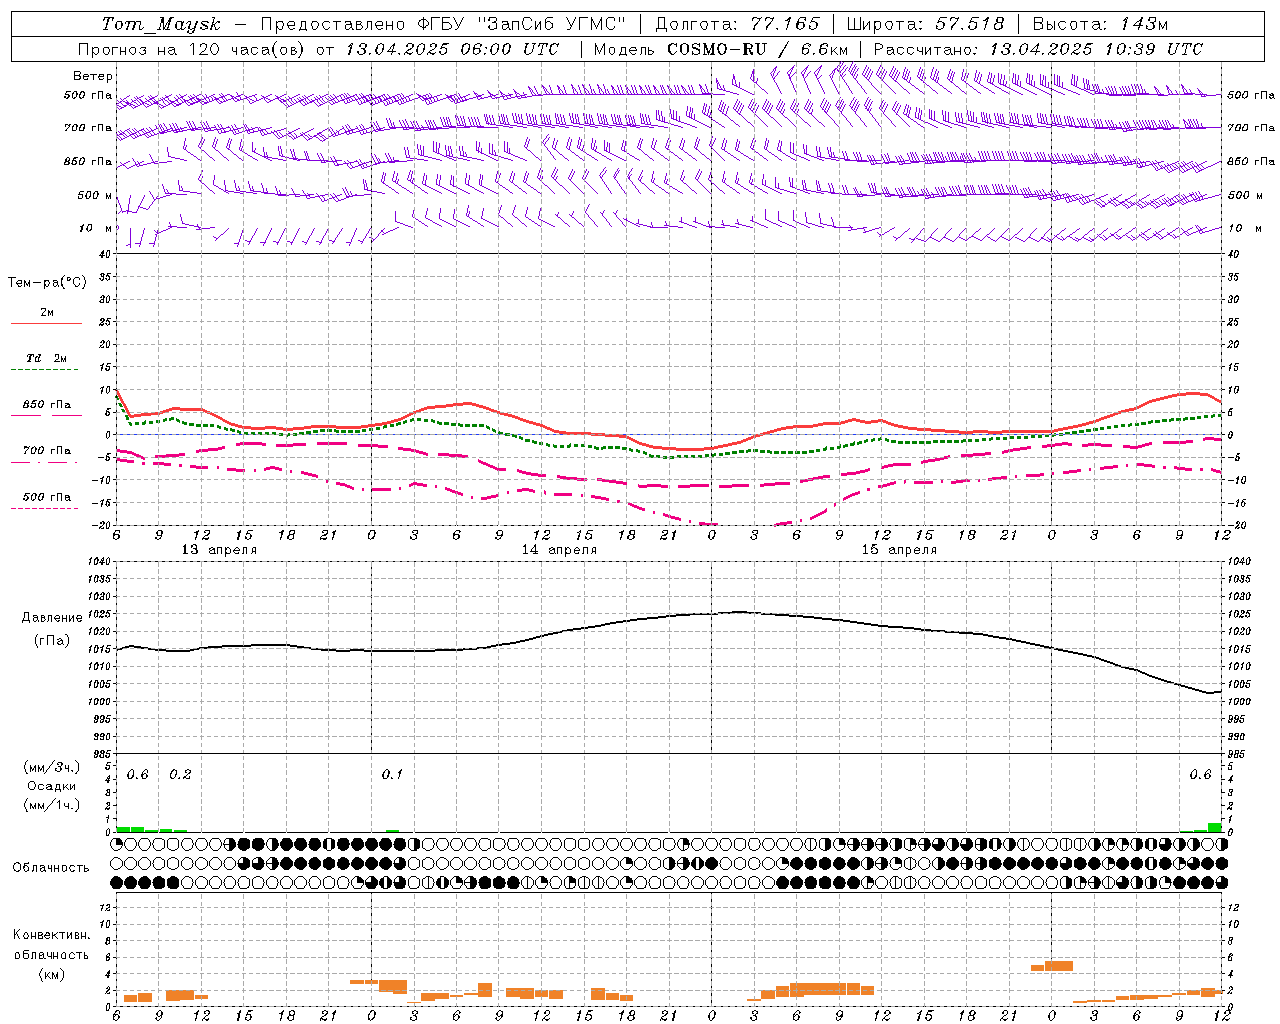
Task: Click the temperature legend label "850 гПа"
Action: (46, 405)
